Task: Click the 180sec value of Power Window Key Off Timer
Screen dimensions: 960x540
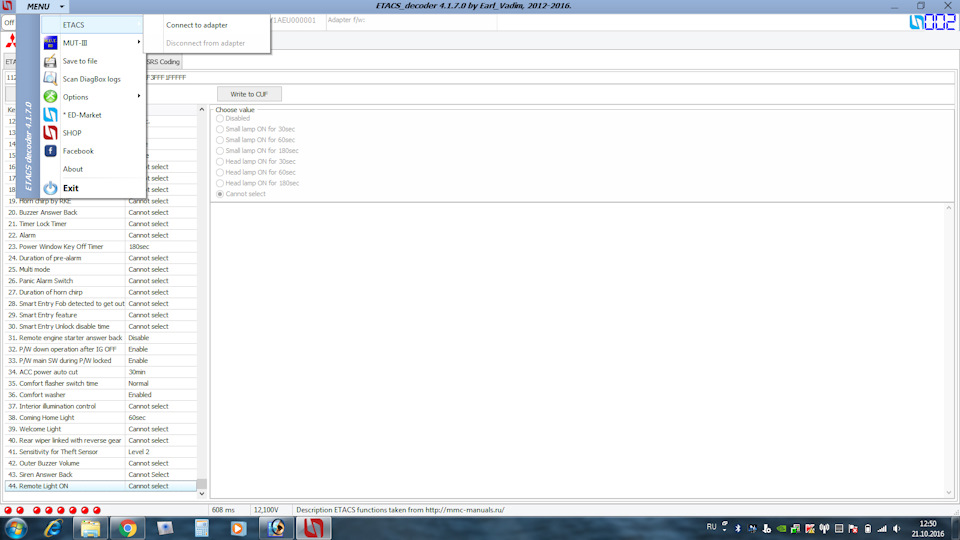Action: click(139, 247)
